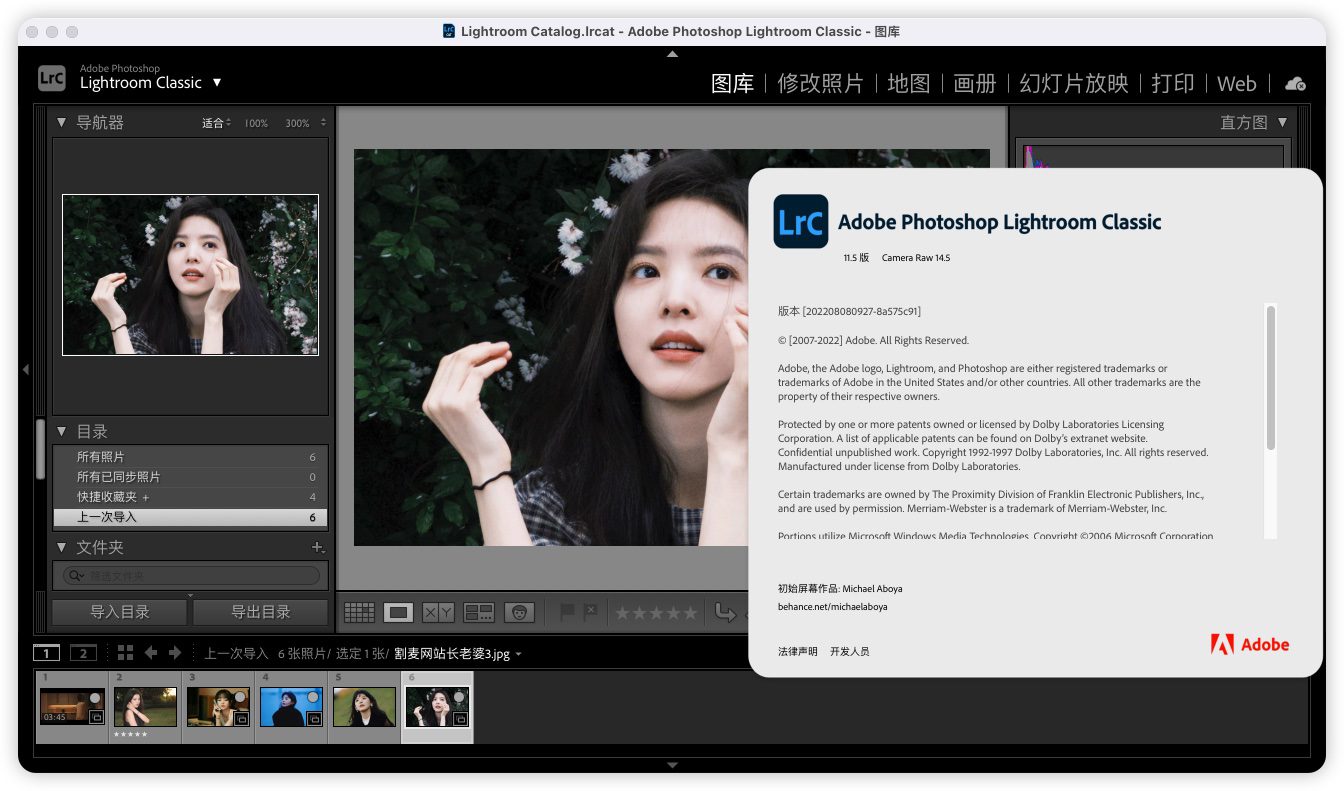Collapse the left panel group arrow

26,370
